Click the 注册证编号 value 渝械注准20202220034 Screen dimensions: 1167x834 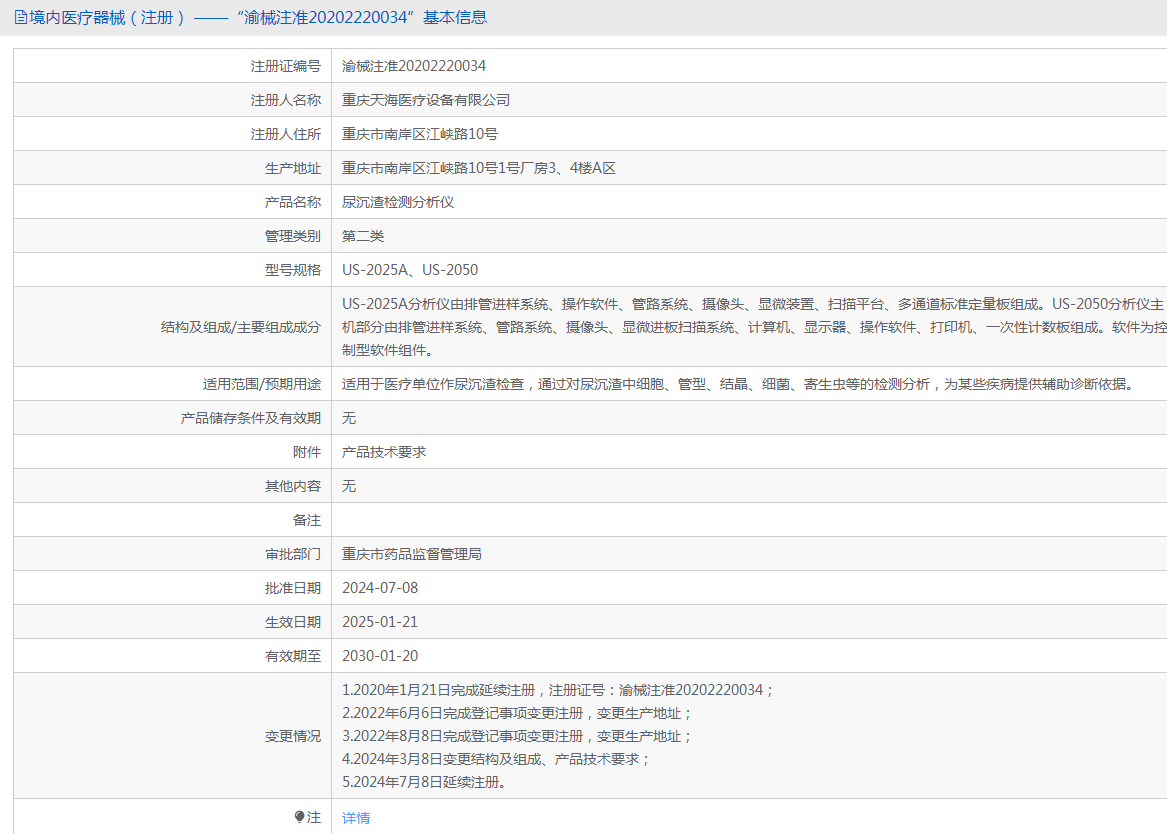414,66
